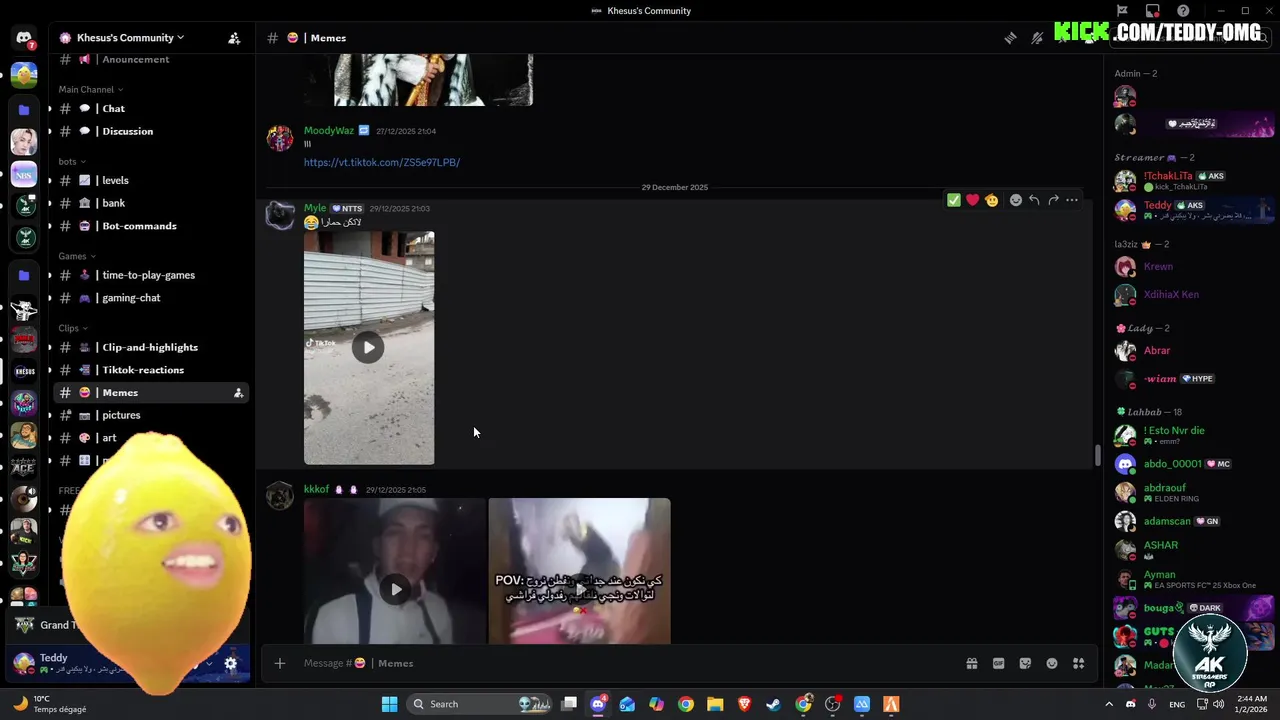Image resolution: width=1280 pixels, height=720 pixels.
Task: Forward Myle's message with the forward arrow
Action: (1053, 200)
